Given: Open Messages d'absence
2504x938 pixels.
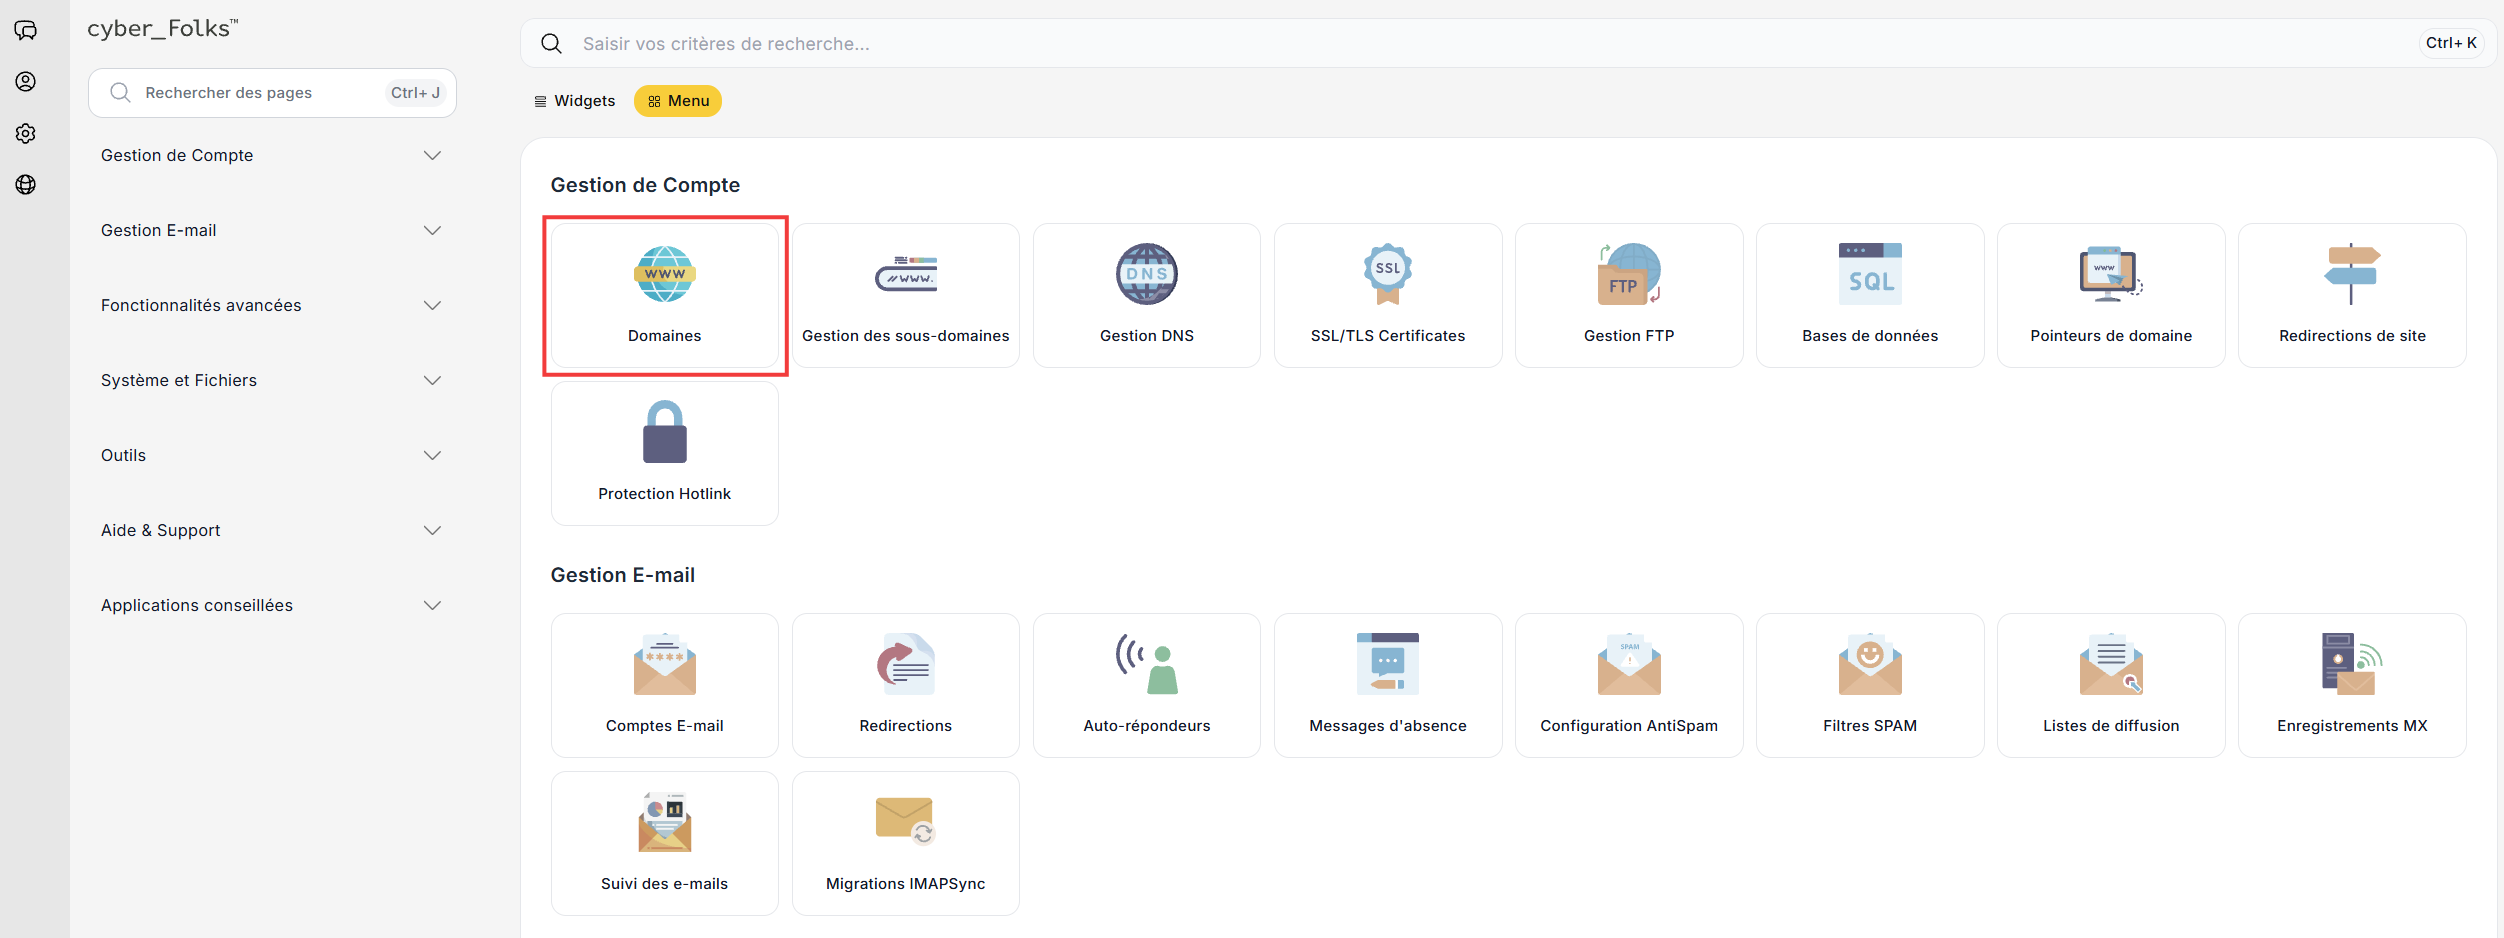Looking at the screenshot, I should tap(1388, 686).
